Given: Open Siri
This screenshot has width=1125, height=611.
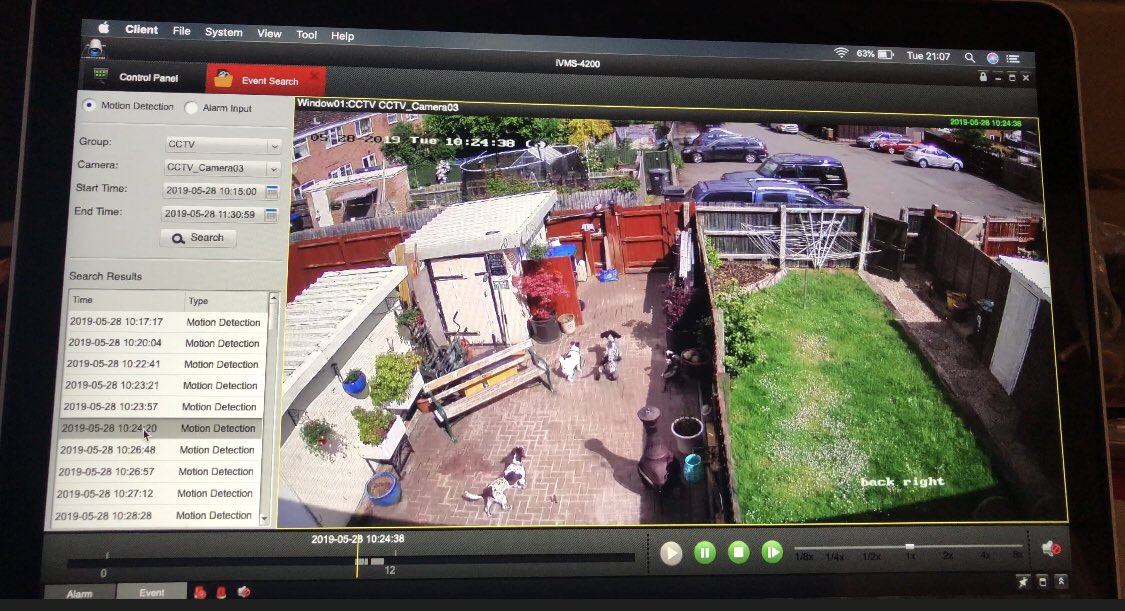Looking at the screenshot, I should point(992,58).
